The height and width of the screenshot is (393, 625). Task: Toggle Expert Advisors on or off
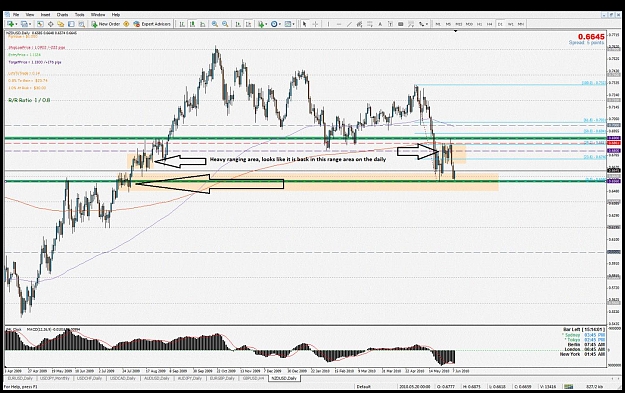(152, 24)
